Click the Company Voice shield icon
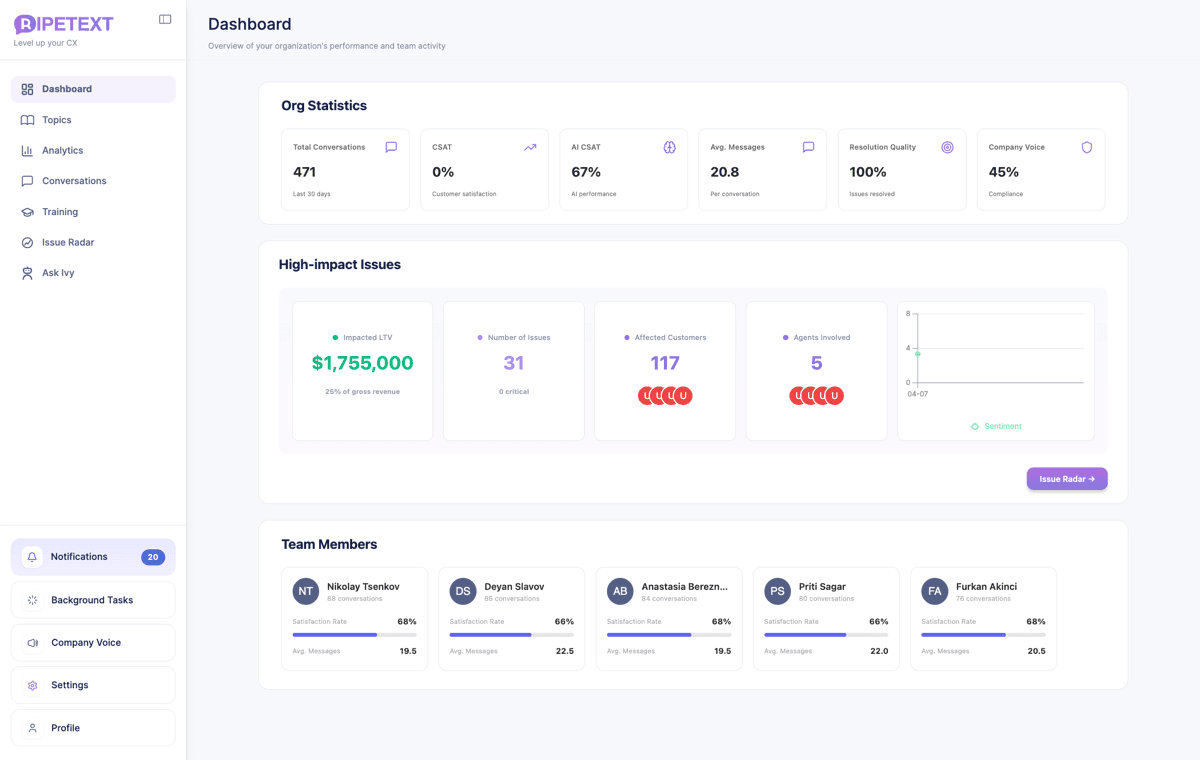 click(1086, 147)
